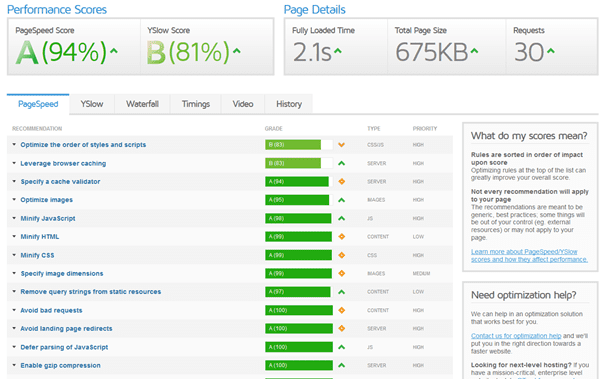This screenshot has height=379, width=605.
Task: Click green up arrow in Minify JavaScript row
Action: tap(341, 218)
